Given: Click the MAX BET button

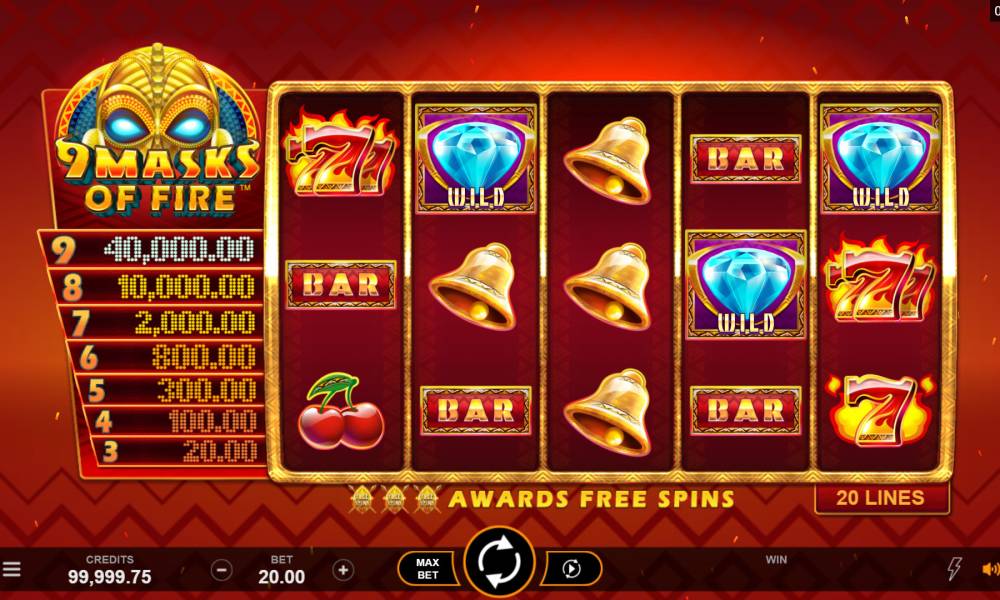Looking at the screenshot, I should pyautogui.click(x=427, y=568).
